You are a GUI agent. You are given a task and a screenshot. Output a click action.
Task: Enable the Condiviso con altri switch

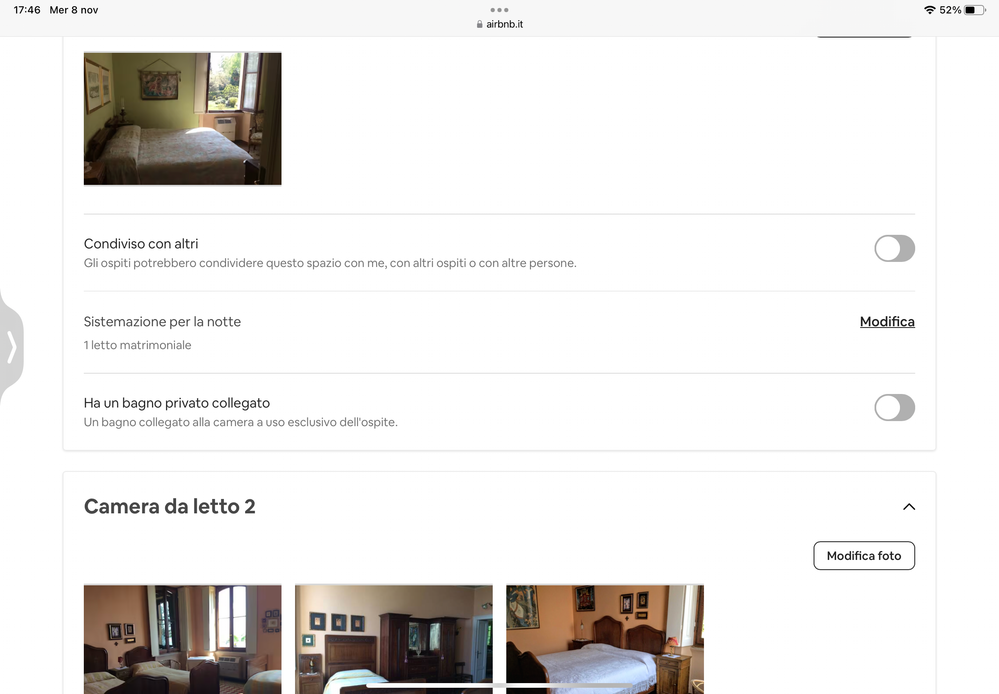pos(894,249)
